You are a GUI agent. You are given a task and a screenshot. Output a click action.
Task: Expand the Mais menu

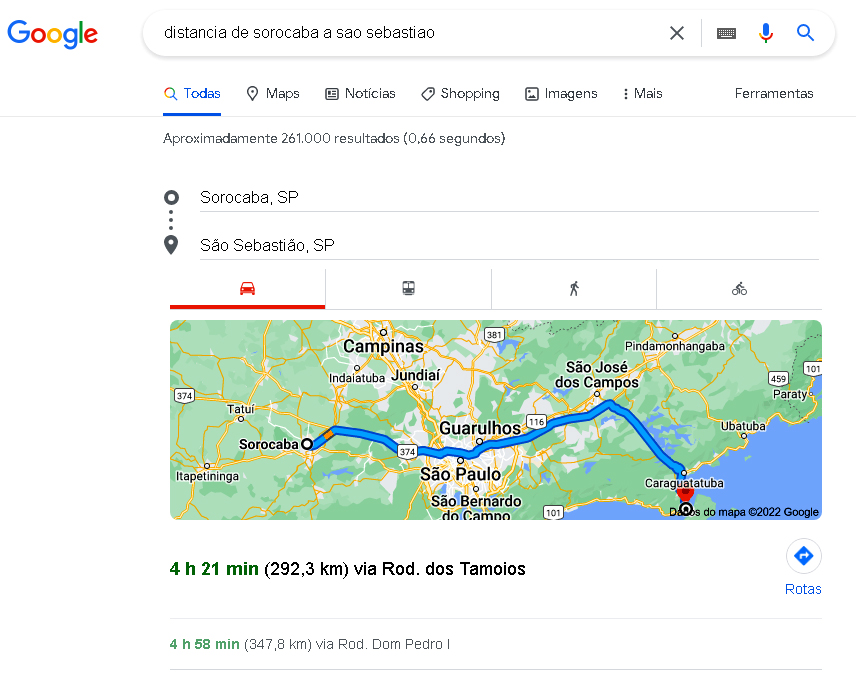pos(642,93)
